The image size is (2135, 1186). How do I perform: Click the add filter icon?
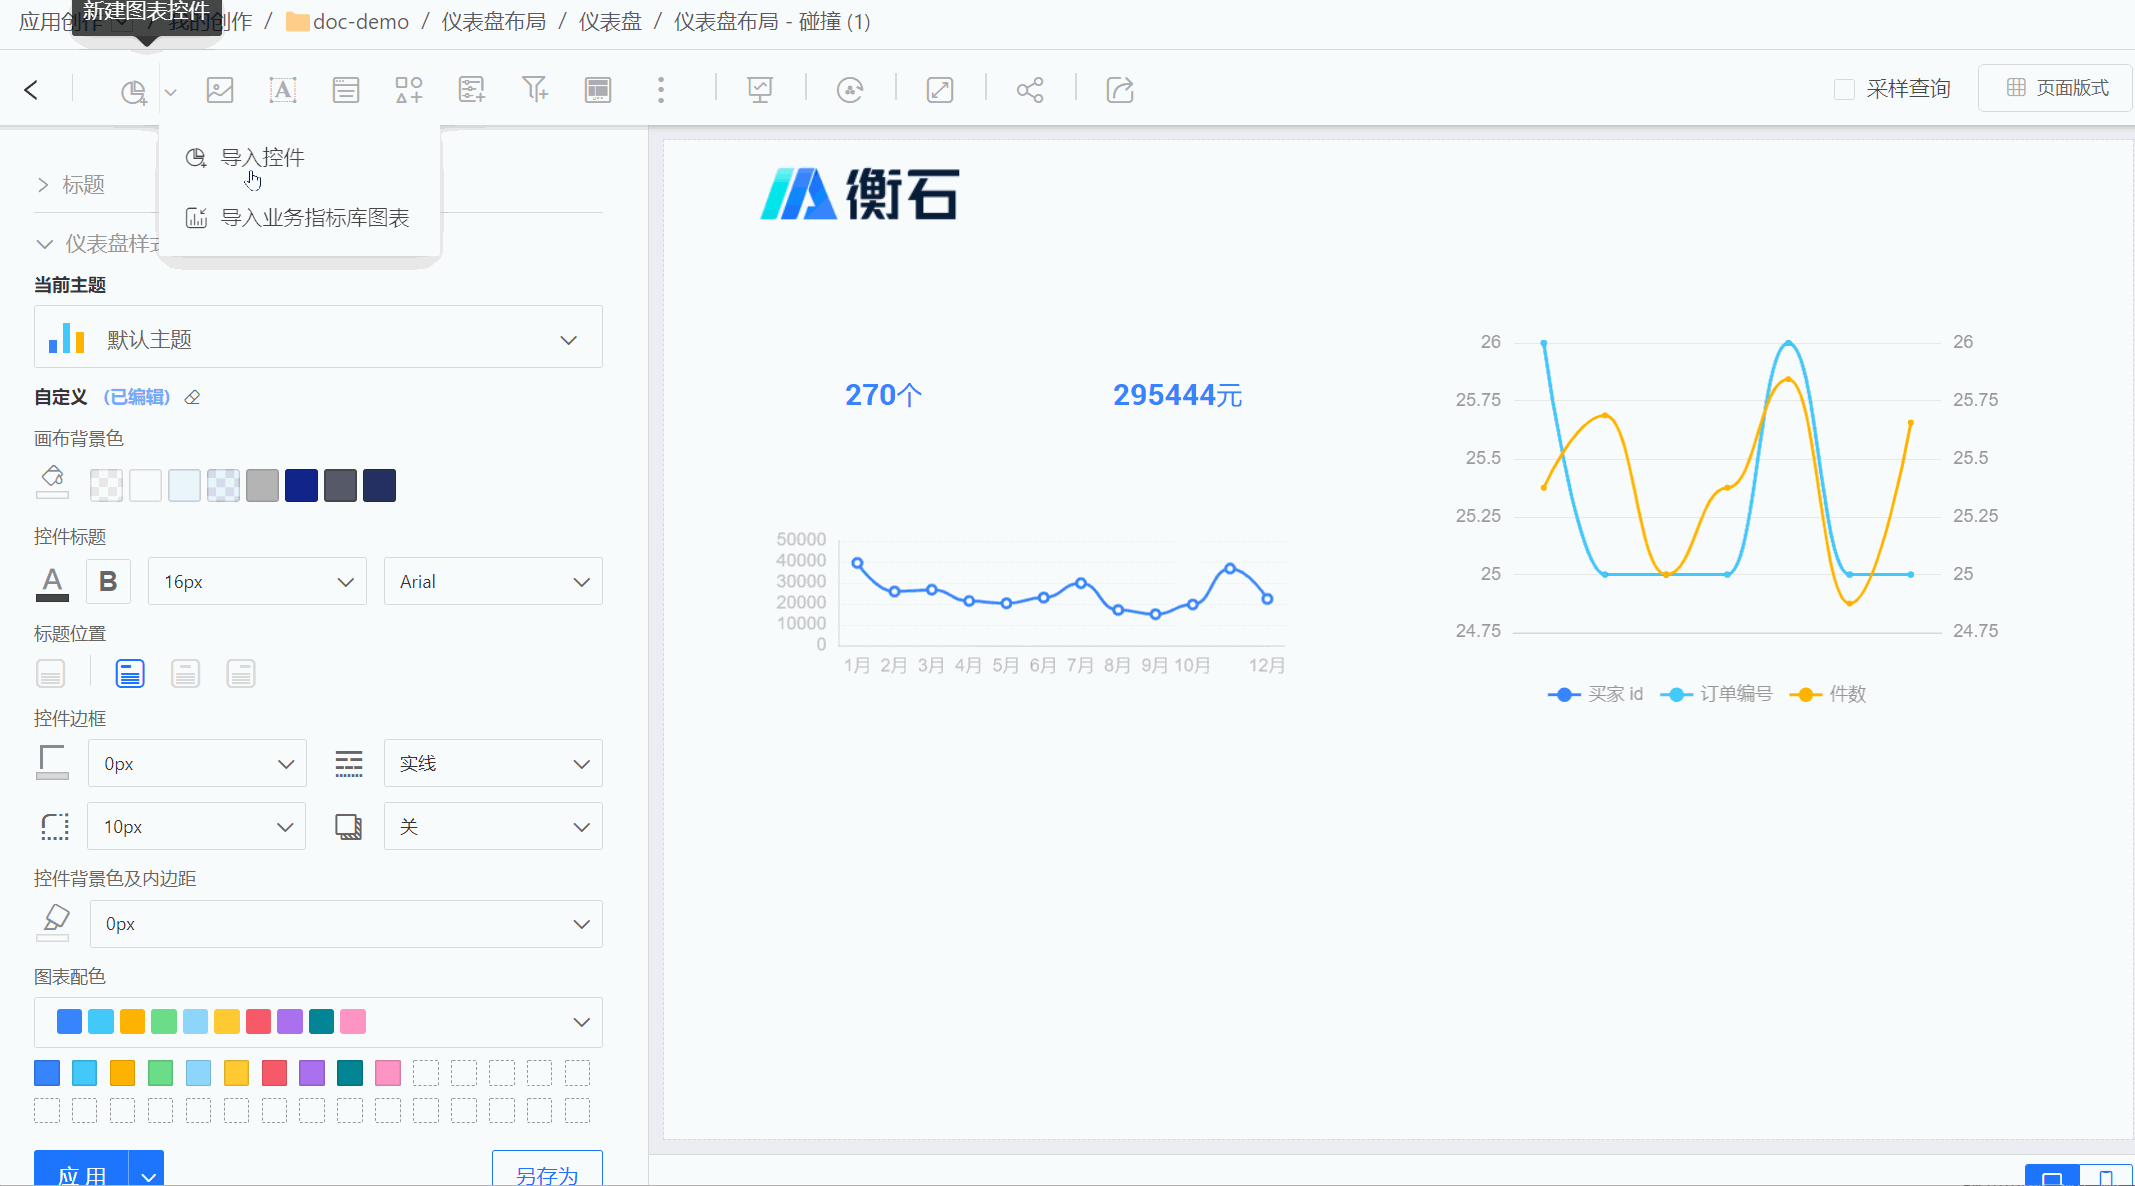coord(535,90)
